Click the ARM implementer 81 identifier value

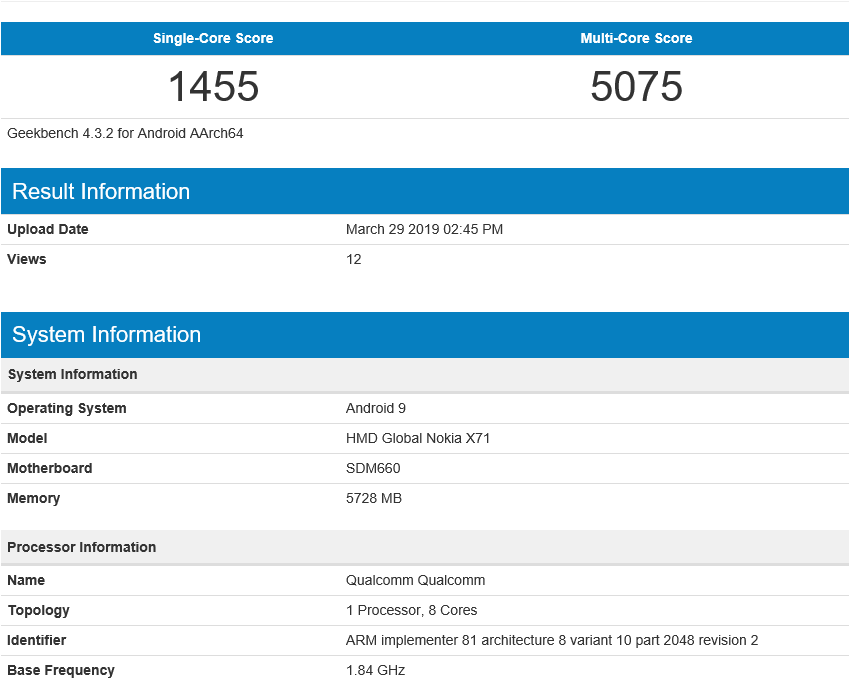[x=552, y=640]
